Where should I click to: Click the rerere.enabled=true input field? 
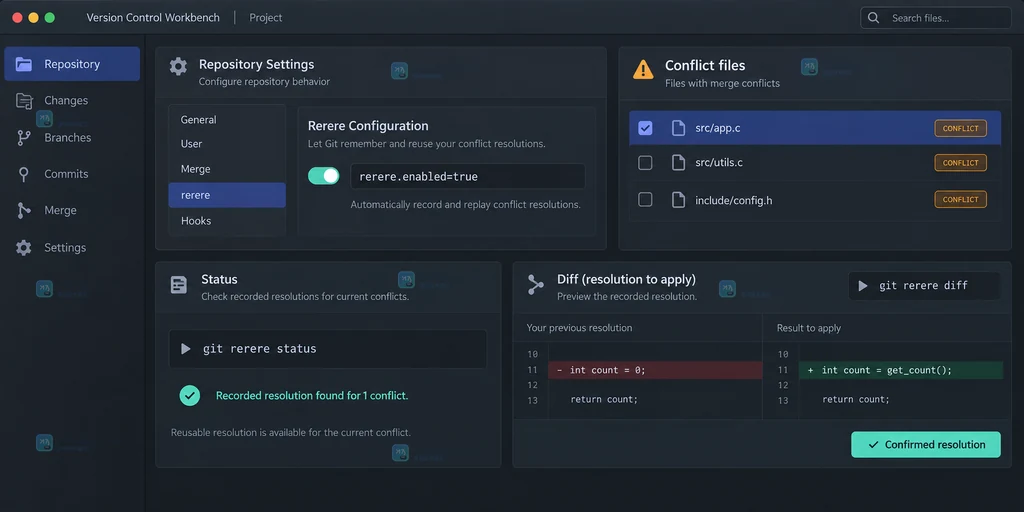tap(468, 176)
